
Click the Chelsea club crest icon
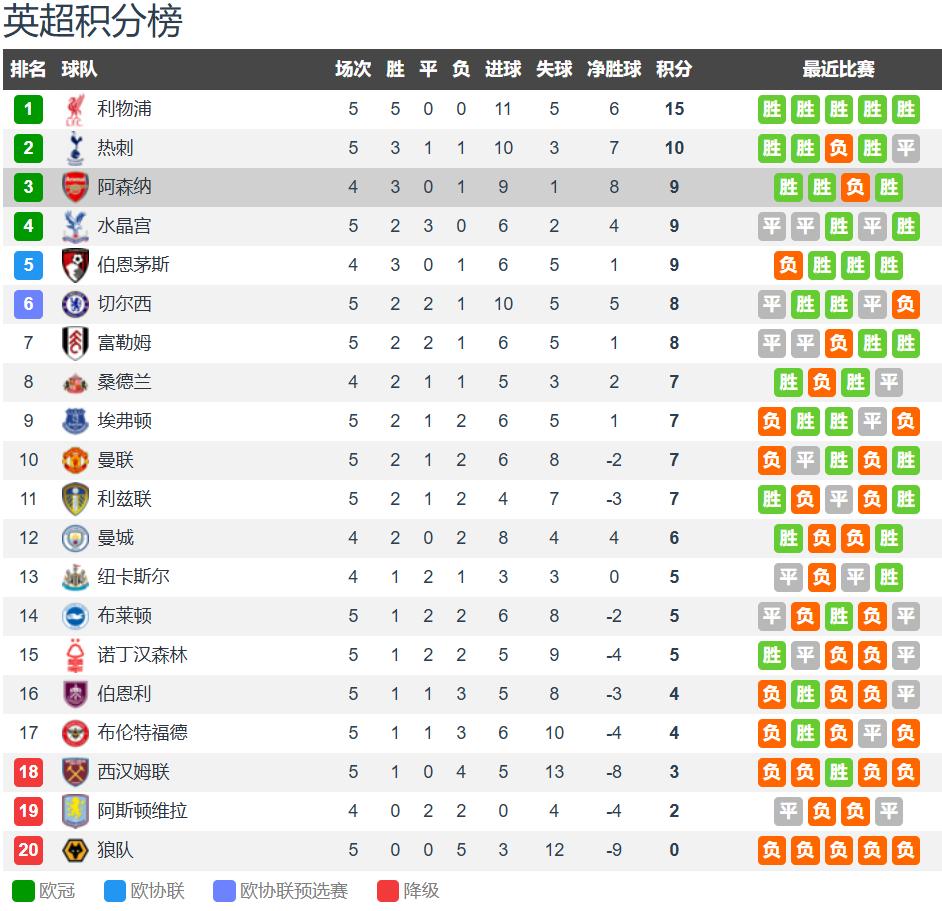pyautogui.click(x=75, y=304)
